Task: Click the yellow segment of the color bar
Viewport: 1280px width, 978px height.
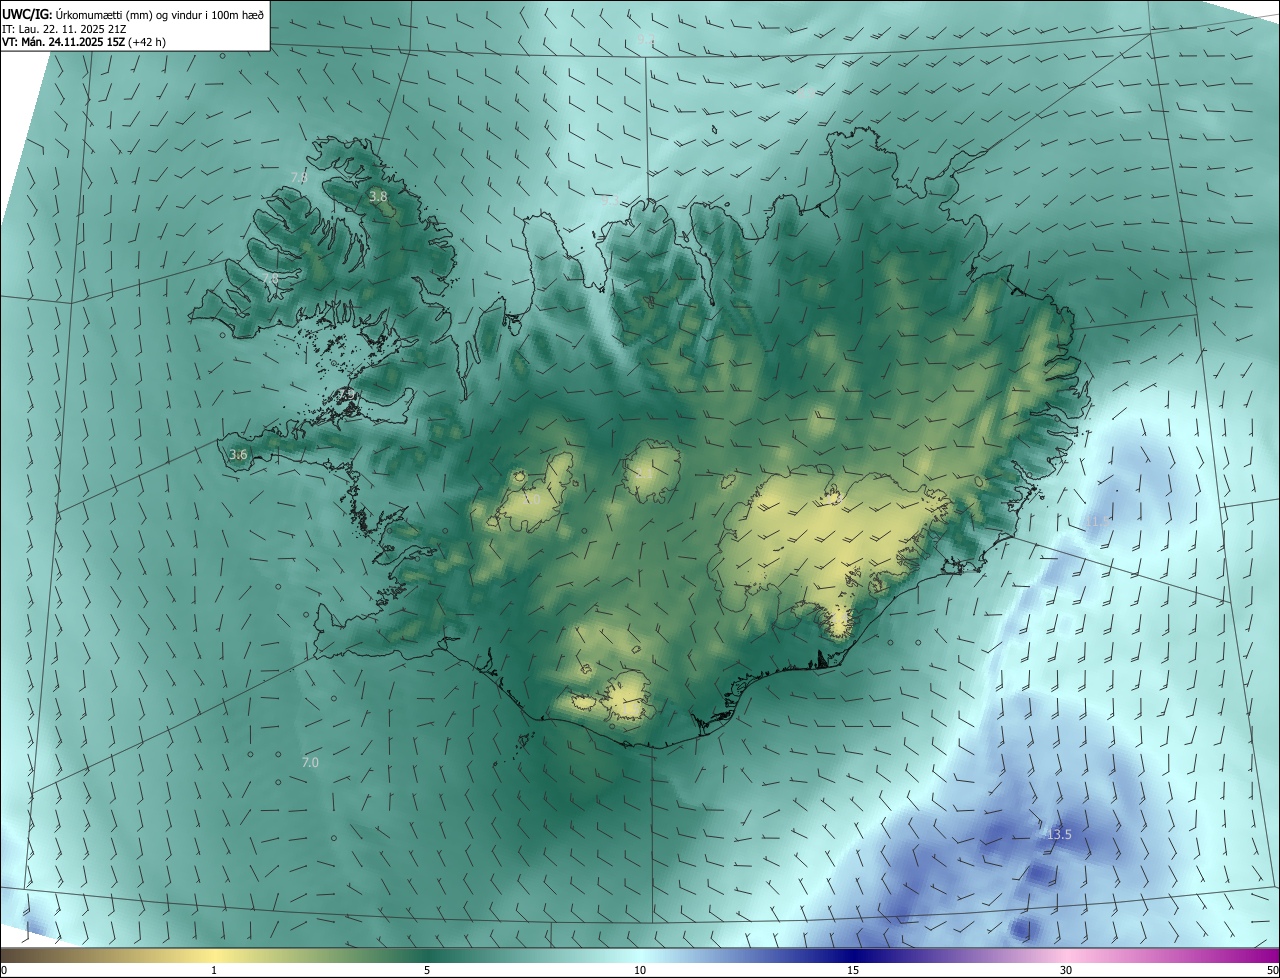Action: tap(214, 955)
